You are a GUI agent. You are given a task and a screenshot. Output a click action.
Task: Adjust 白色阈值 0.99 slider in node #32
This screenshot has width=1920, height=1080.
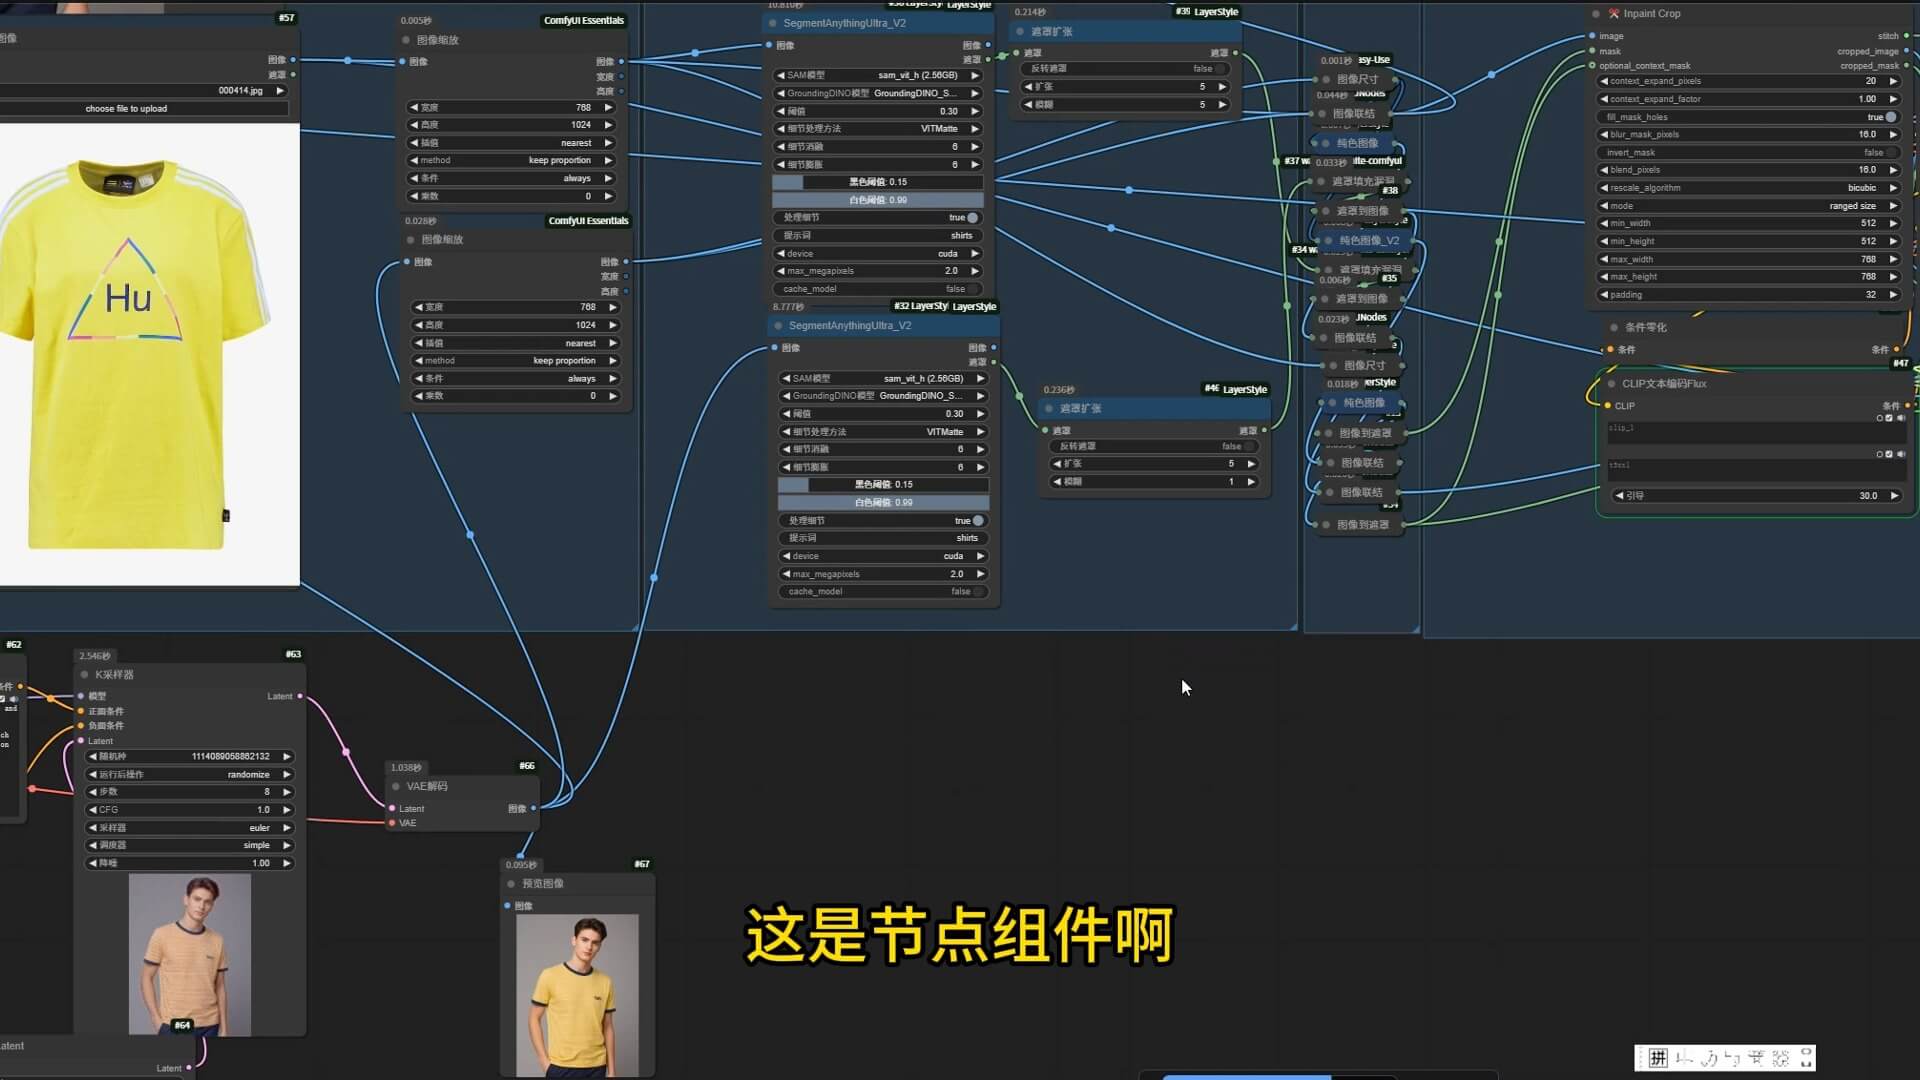pyautogui.click(x=883, y=503)
